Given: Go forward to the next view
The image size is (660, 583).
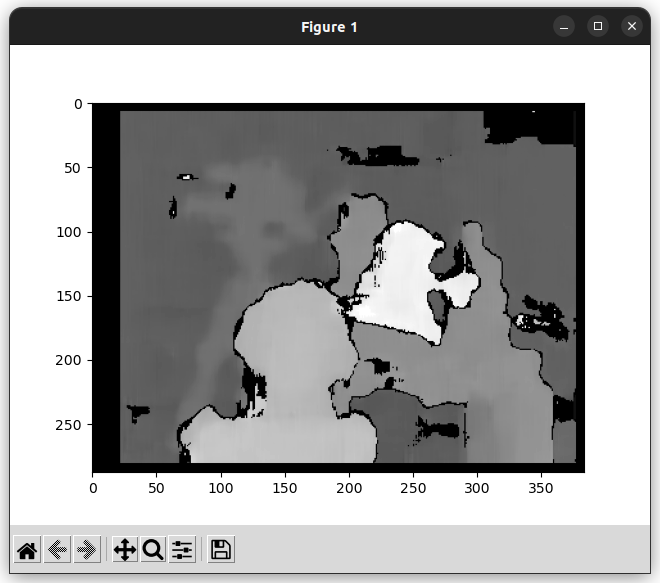Looking at the screenshot, I should [87, 549].
